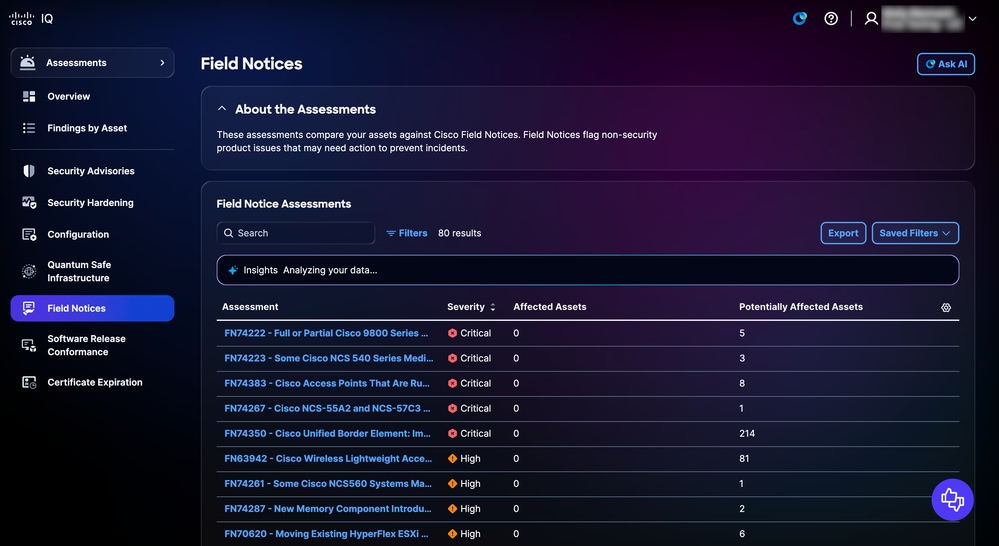999x546 pixels.
Task: Expand the Assessments menu chevron
Action: 162,62
